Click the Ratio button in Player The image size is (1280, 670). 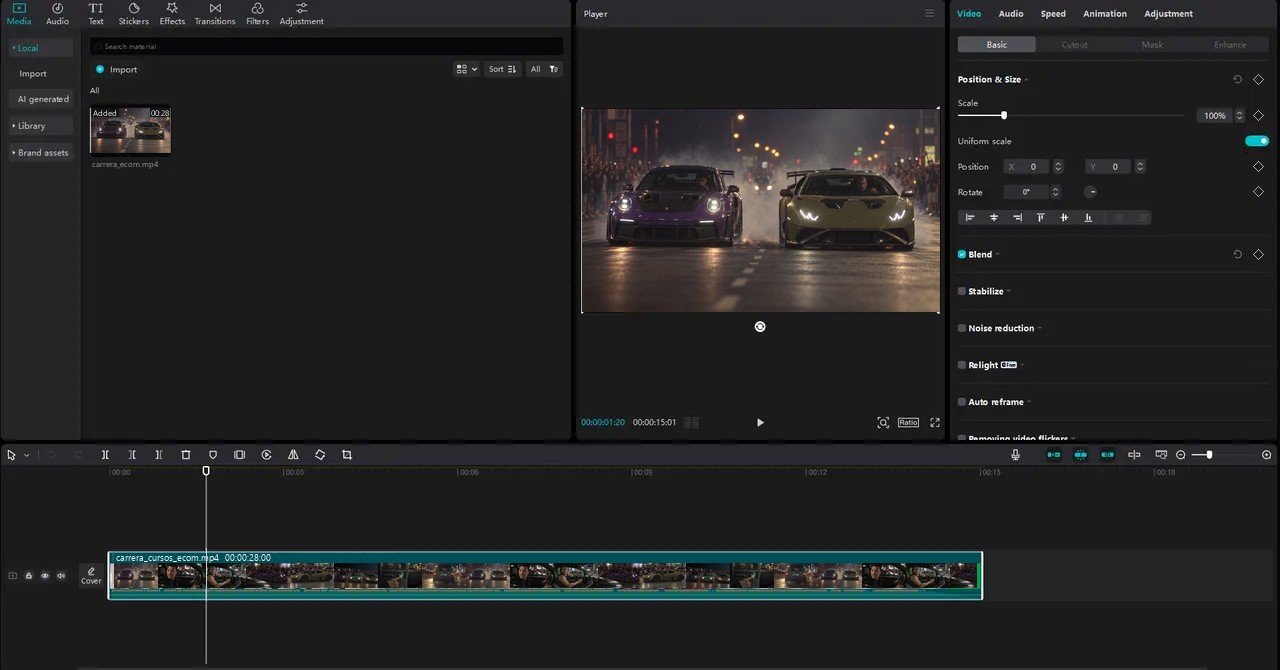(908, 423)
